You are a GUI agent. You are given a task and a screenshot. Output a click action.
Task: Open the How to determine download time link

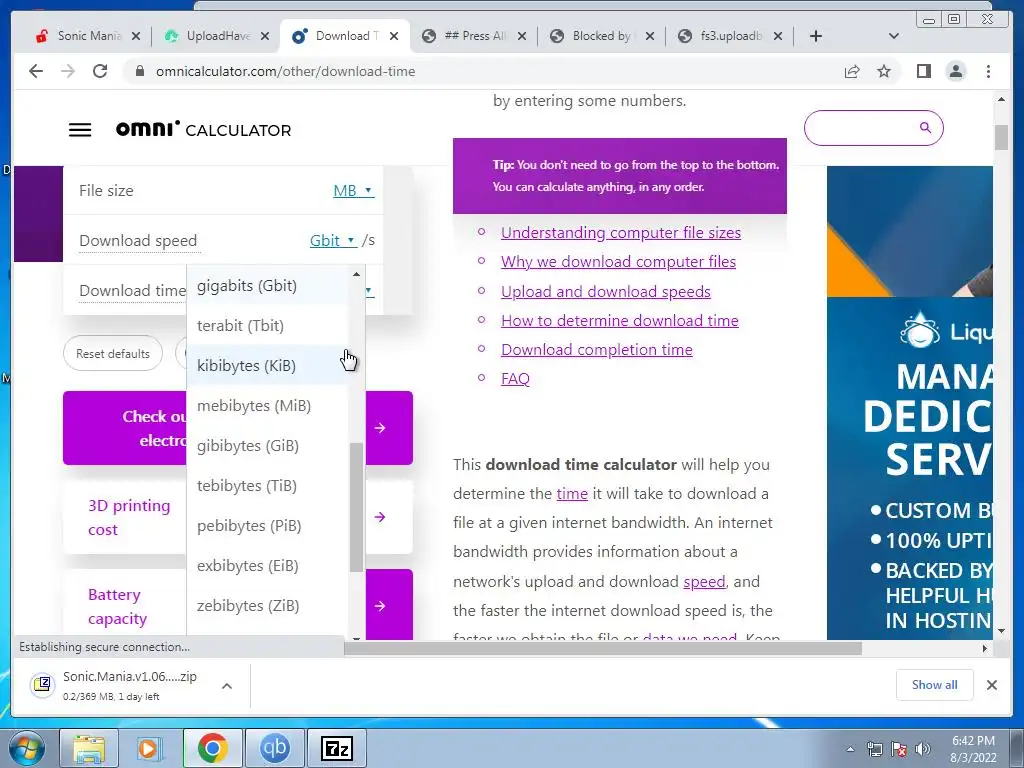(619, 320)
